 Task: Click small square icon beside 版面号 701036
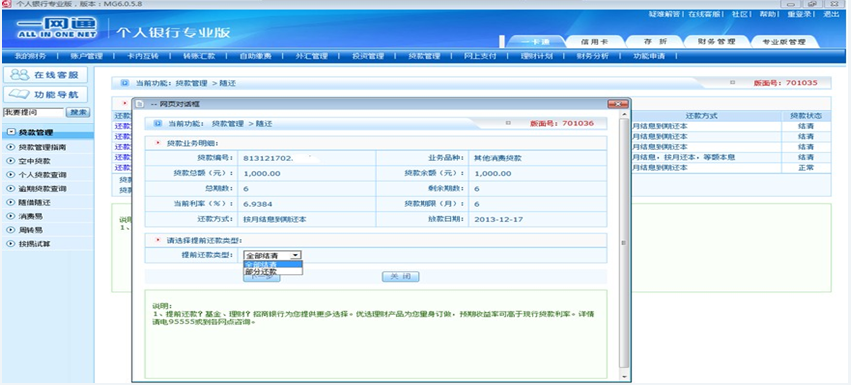pos(508,123)
